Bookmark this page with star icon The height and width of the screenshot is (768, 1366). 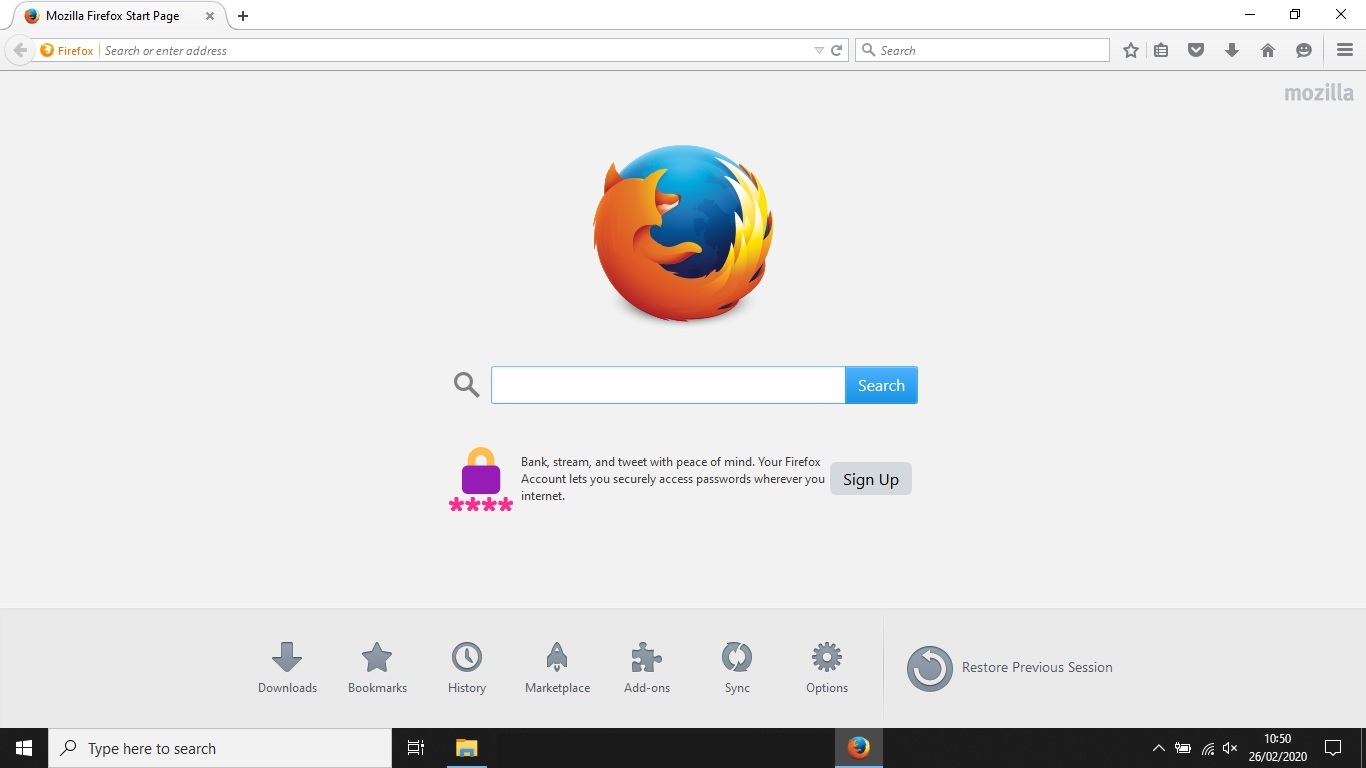tap(1131, 50)
